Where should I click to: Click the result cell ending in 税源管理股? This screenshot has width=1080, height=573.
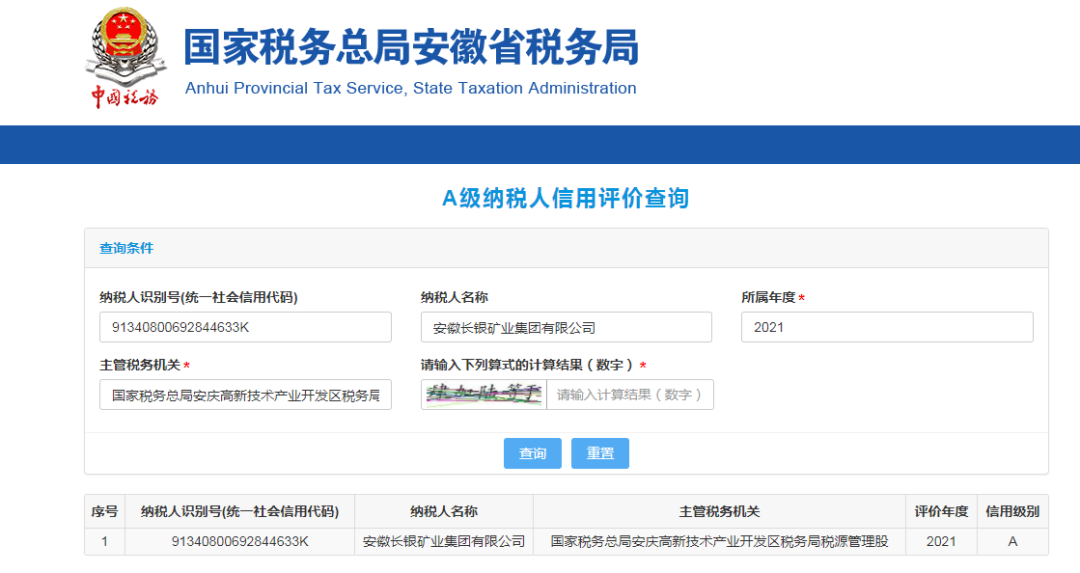pyautogui.click(x=719, y=541)
